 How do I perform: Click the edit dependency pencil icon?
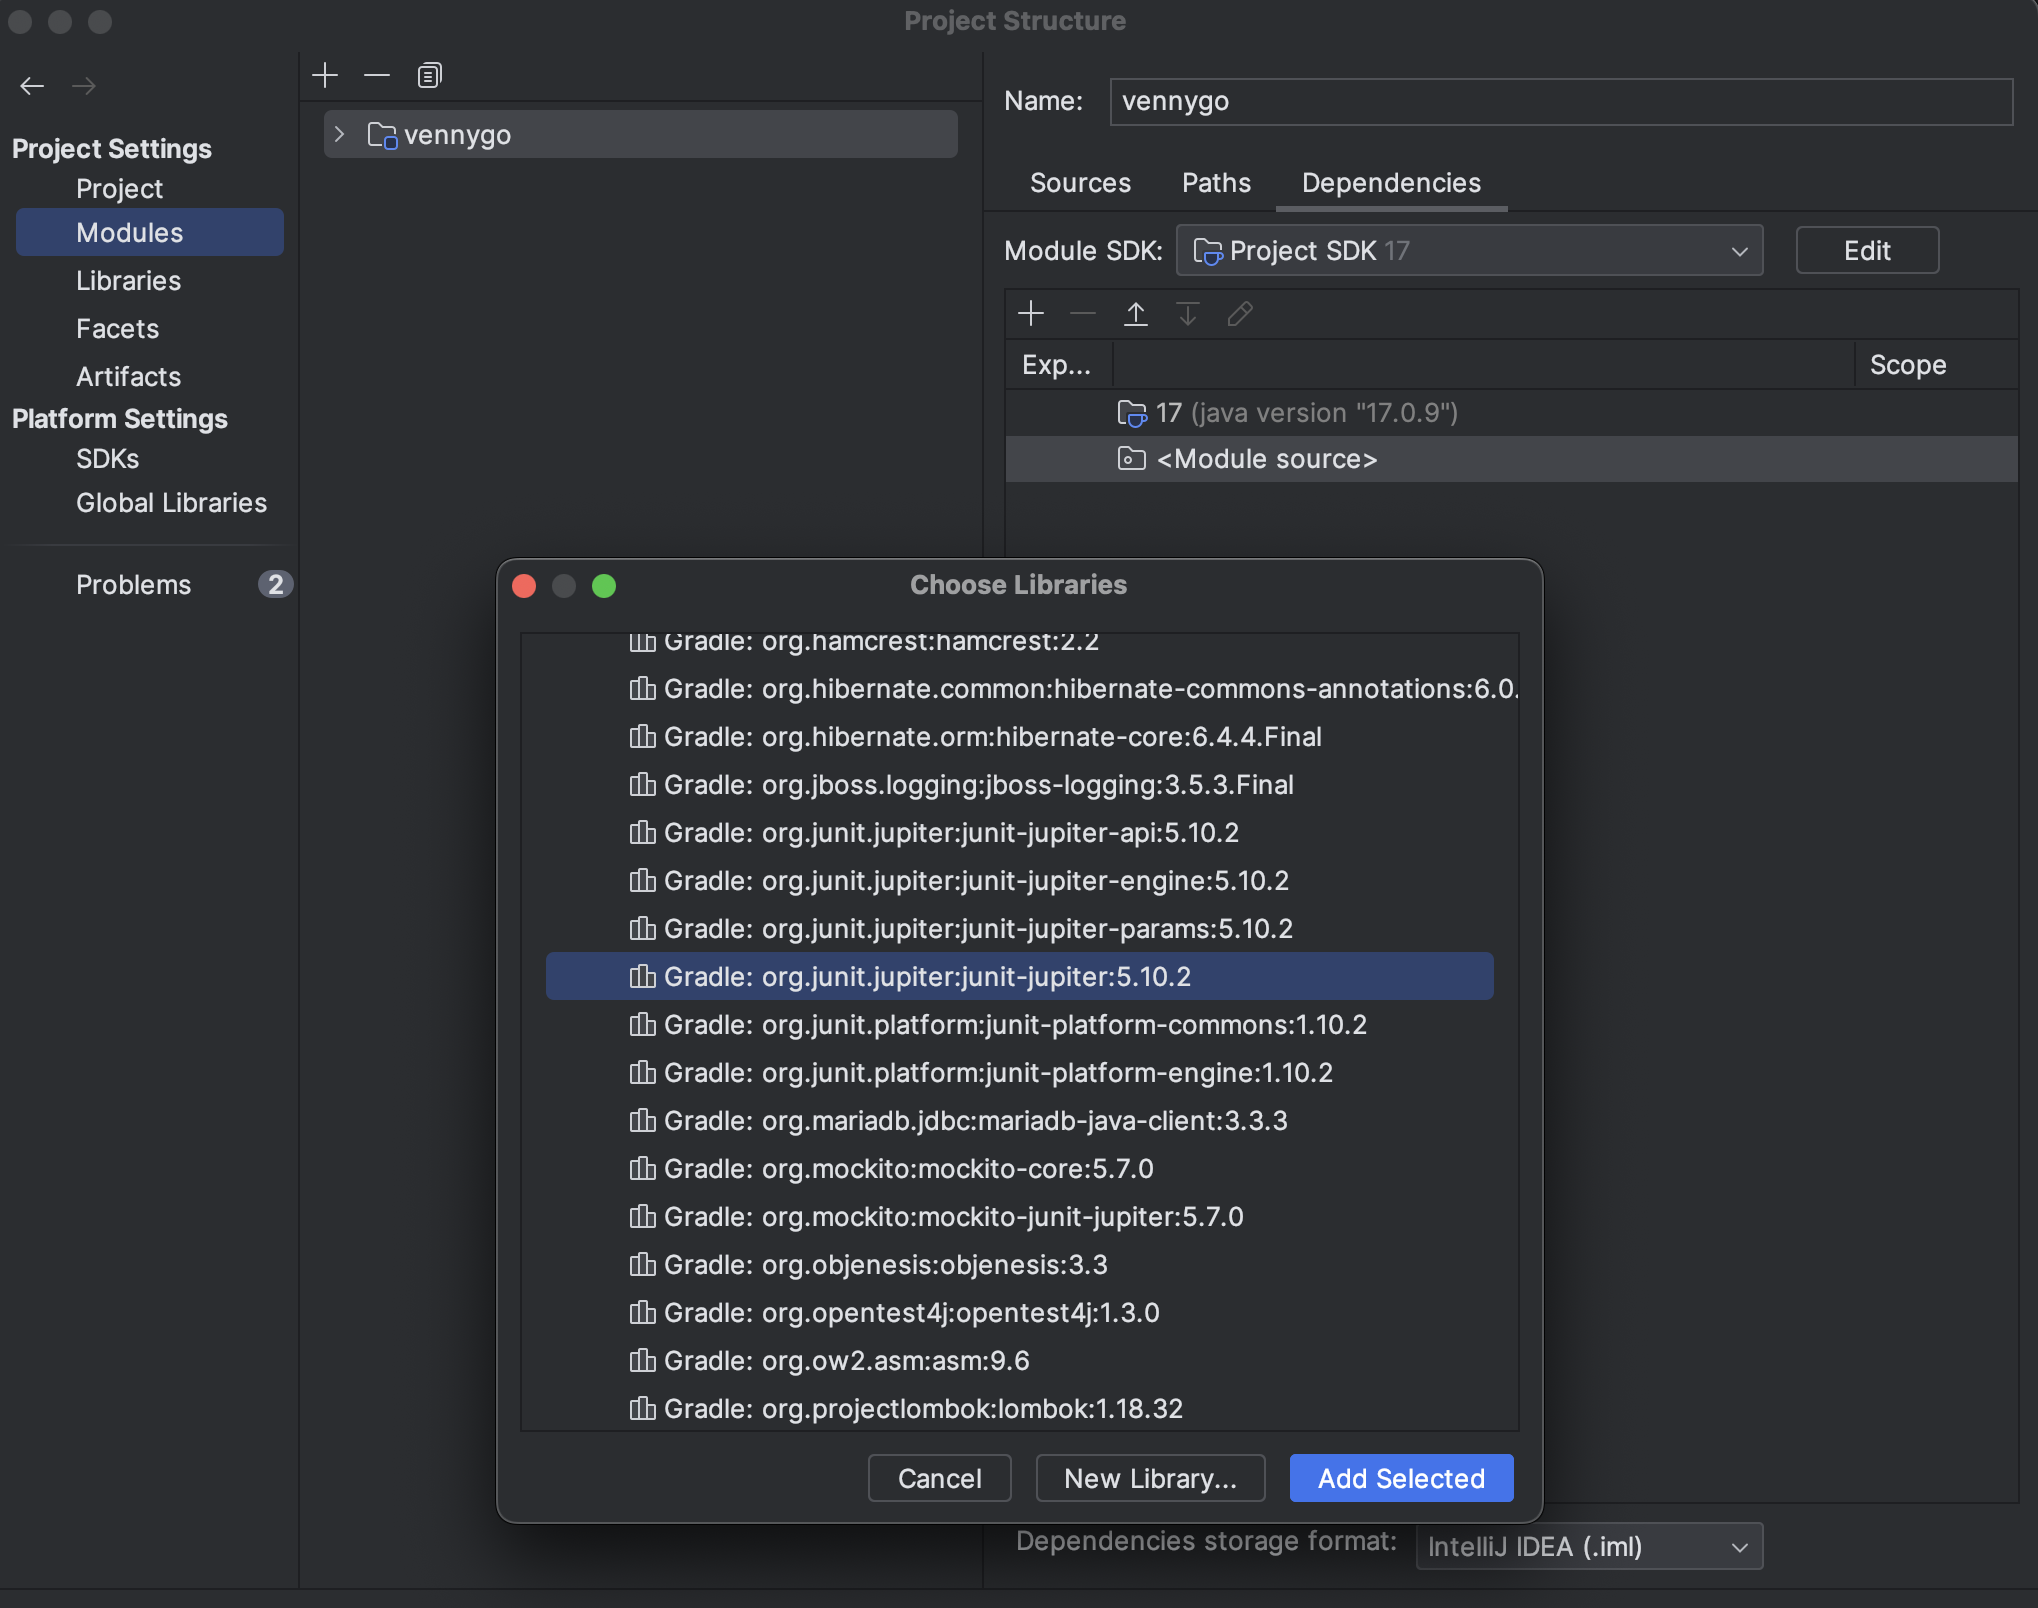1239,314
